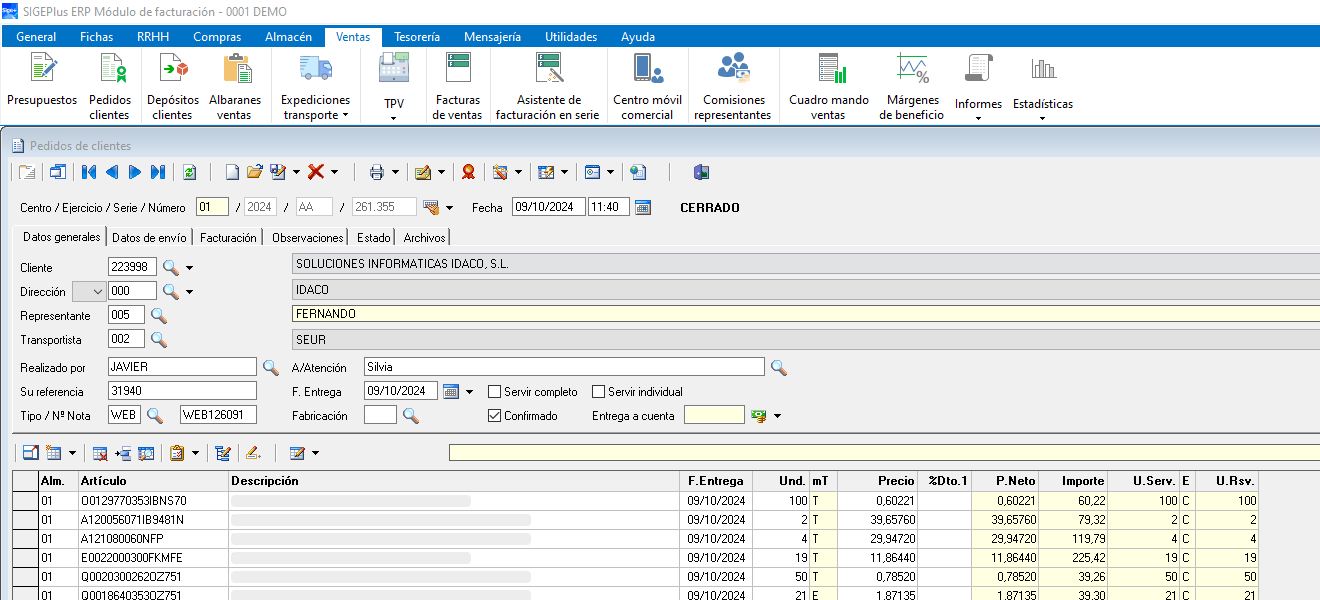Open the Compras menu
The width and height of the screenshot is (1320, 600).
coord(217,37)
